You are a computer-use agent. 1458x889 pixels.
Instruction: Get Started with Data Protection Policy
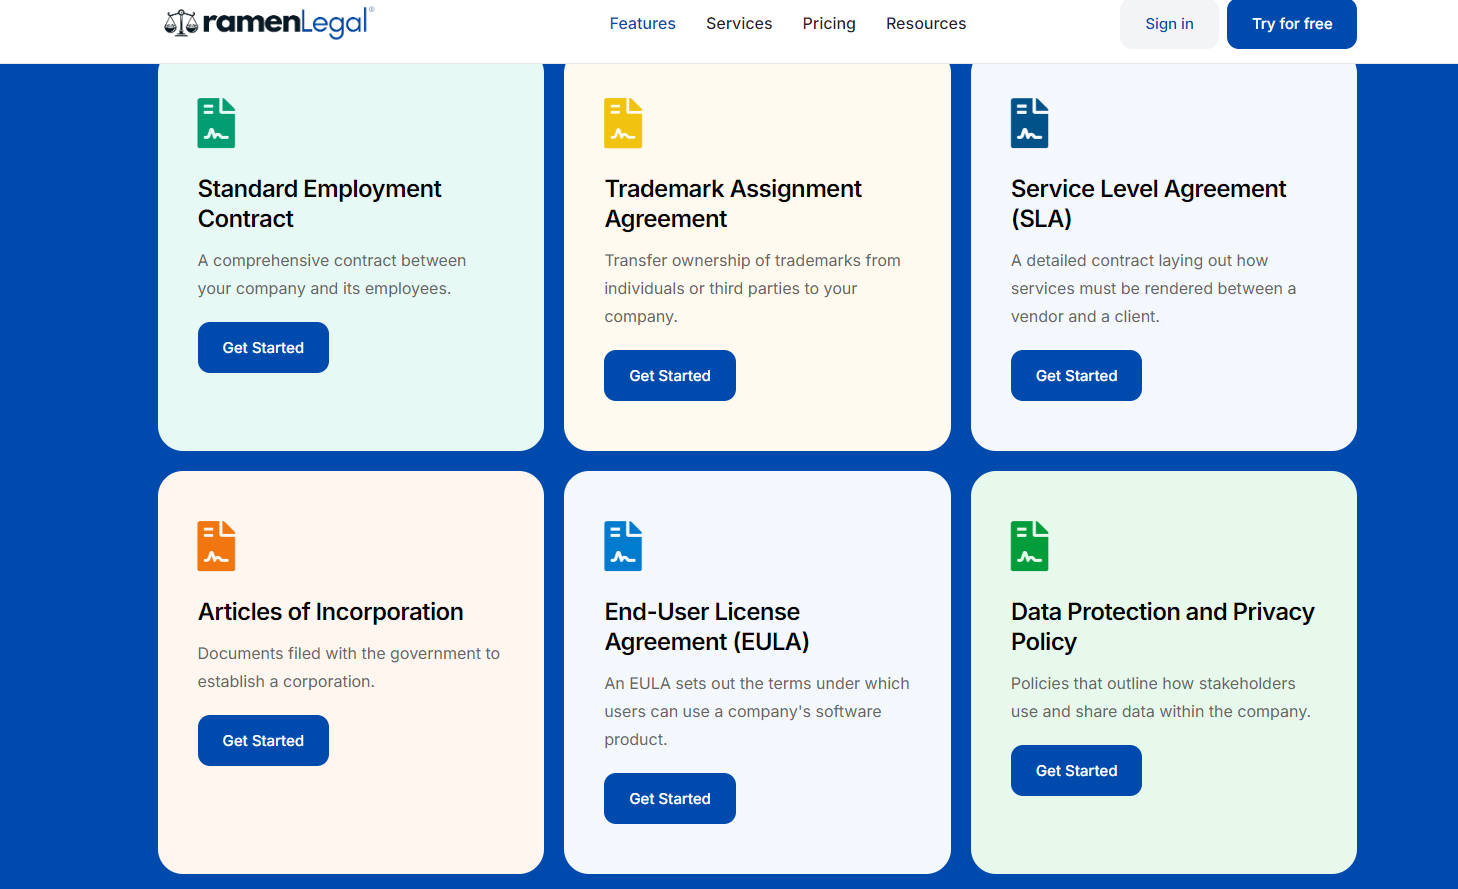click(x=1076, y=771)
